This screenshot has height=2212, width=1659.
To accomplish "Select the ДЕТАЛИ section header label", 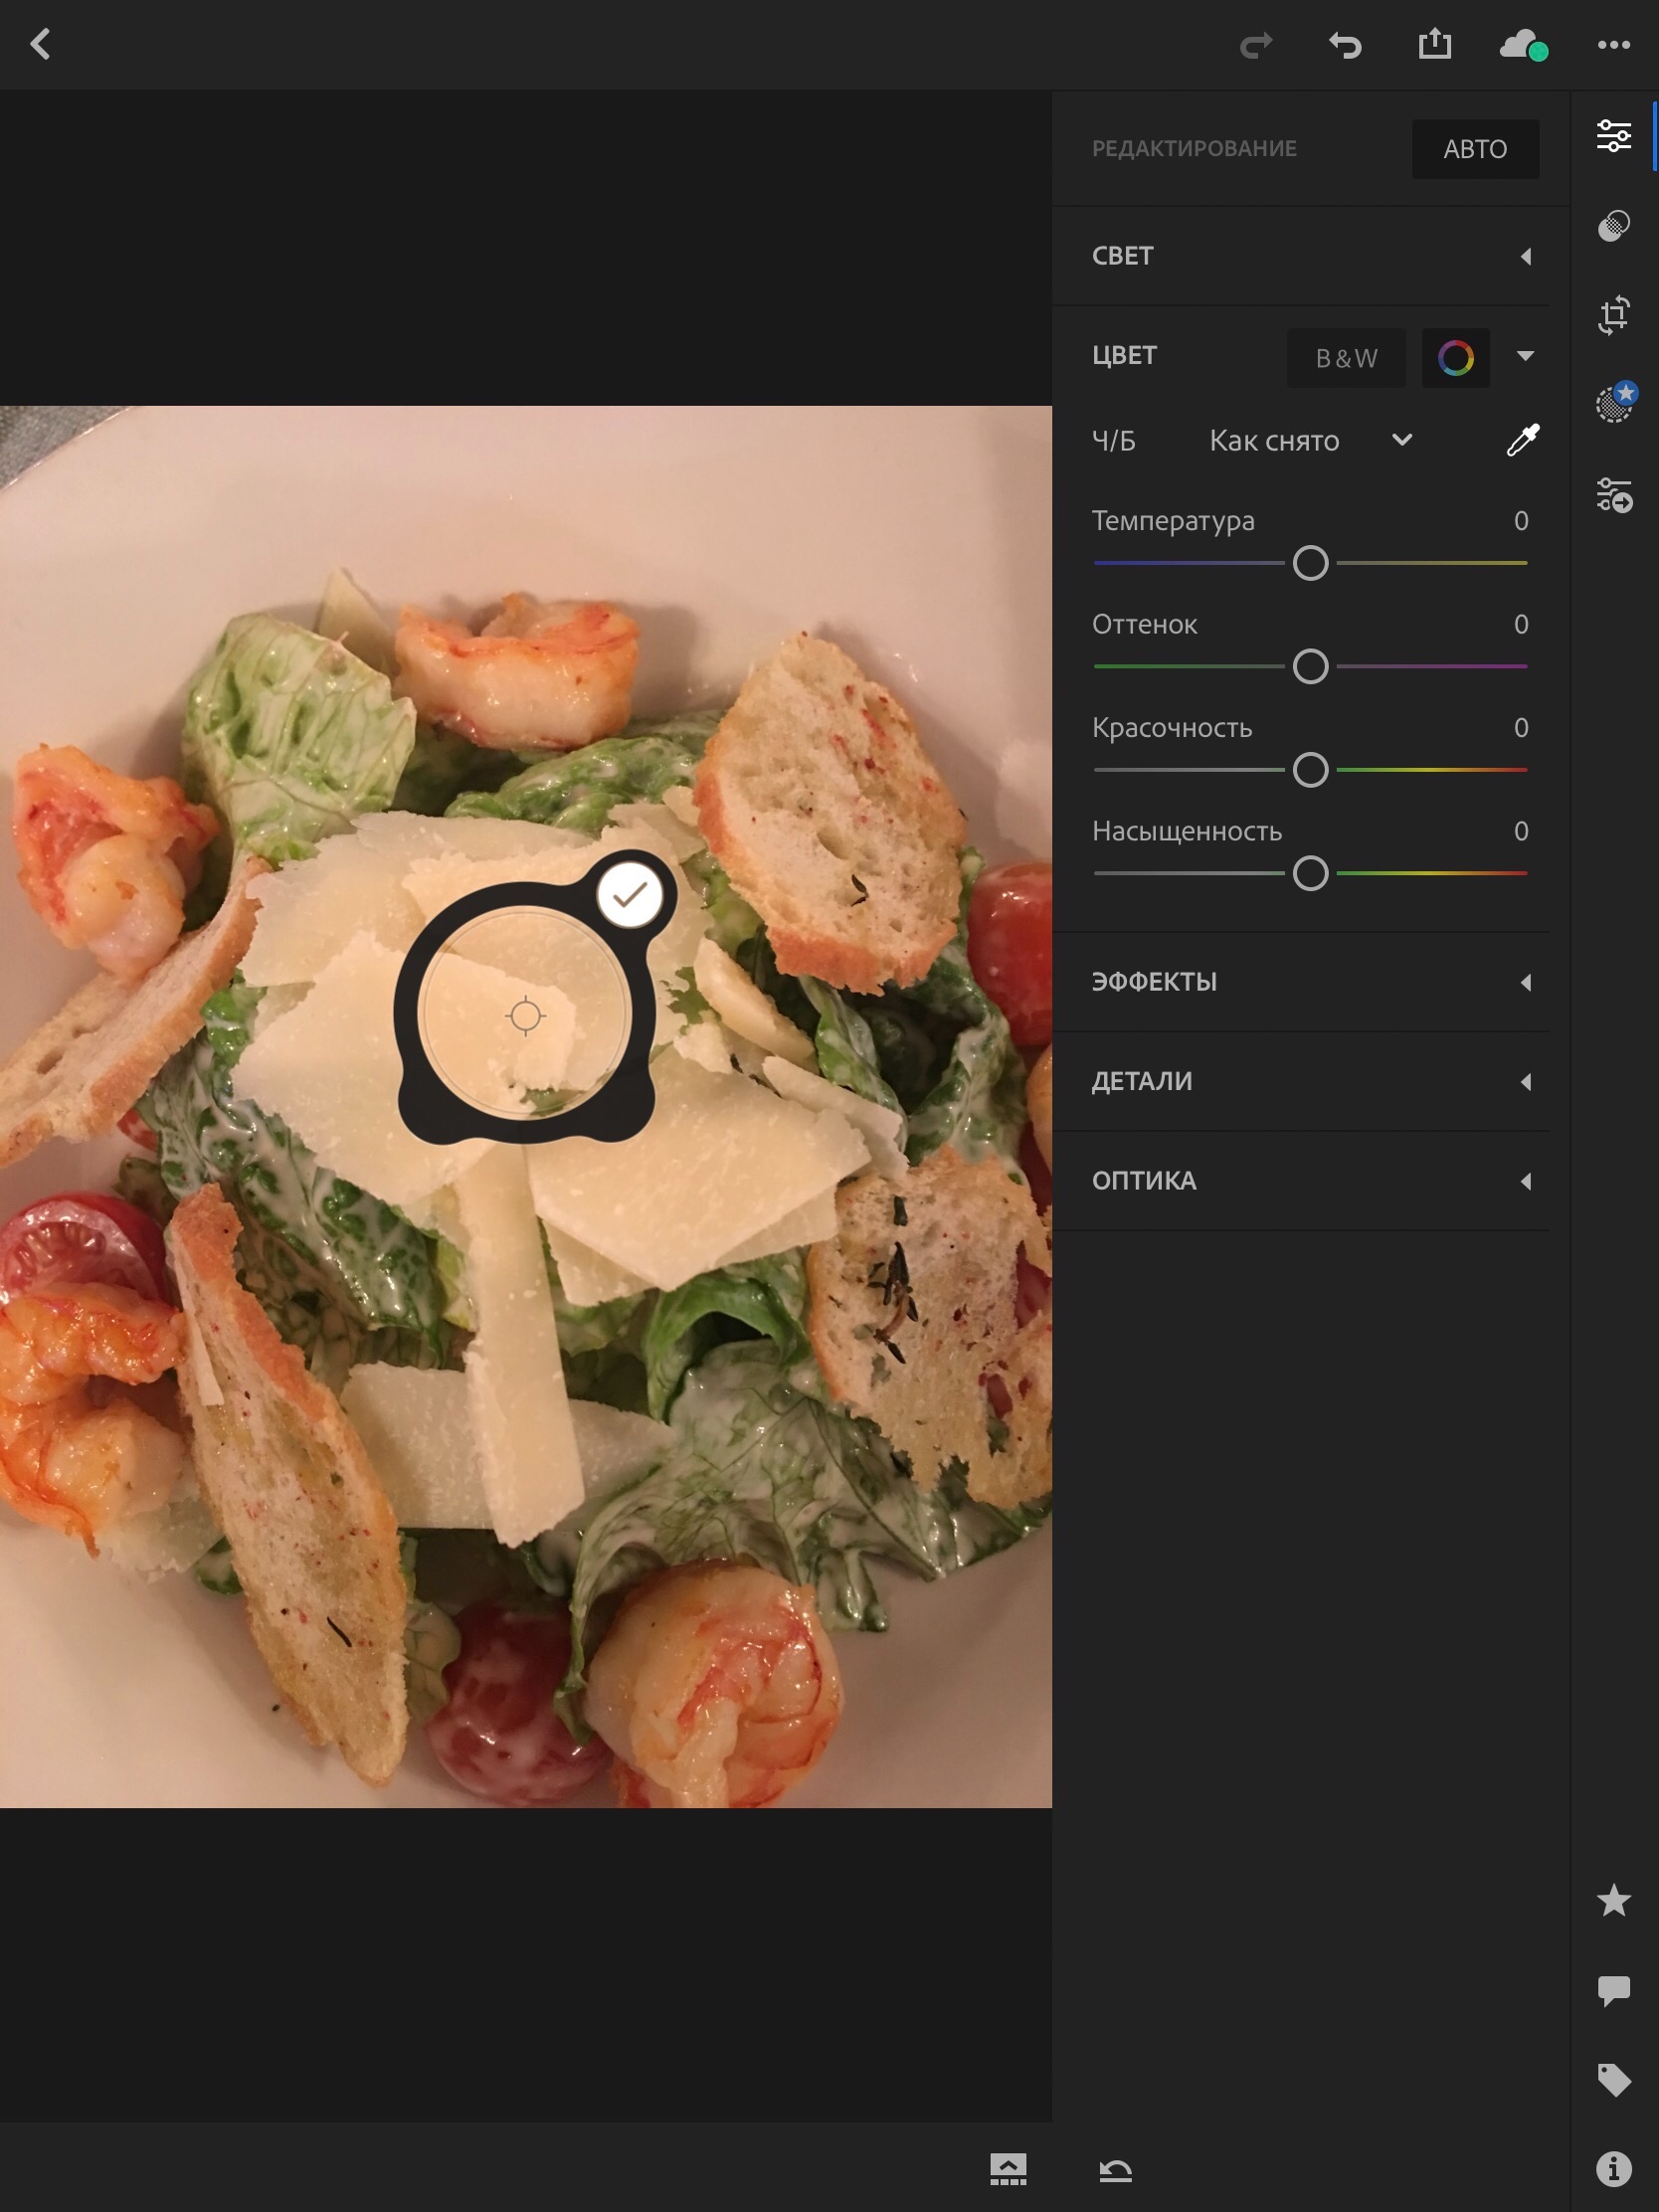I will pos(1141,1081).
